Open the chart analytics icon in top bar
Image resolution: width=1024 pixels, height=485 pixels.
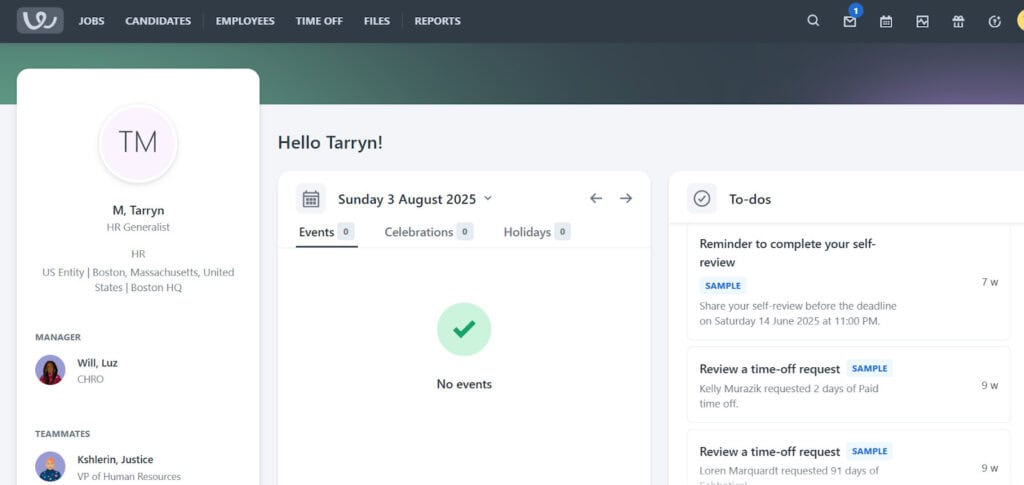point(922,22)
